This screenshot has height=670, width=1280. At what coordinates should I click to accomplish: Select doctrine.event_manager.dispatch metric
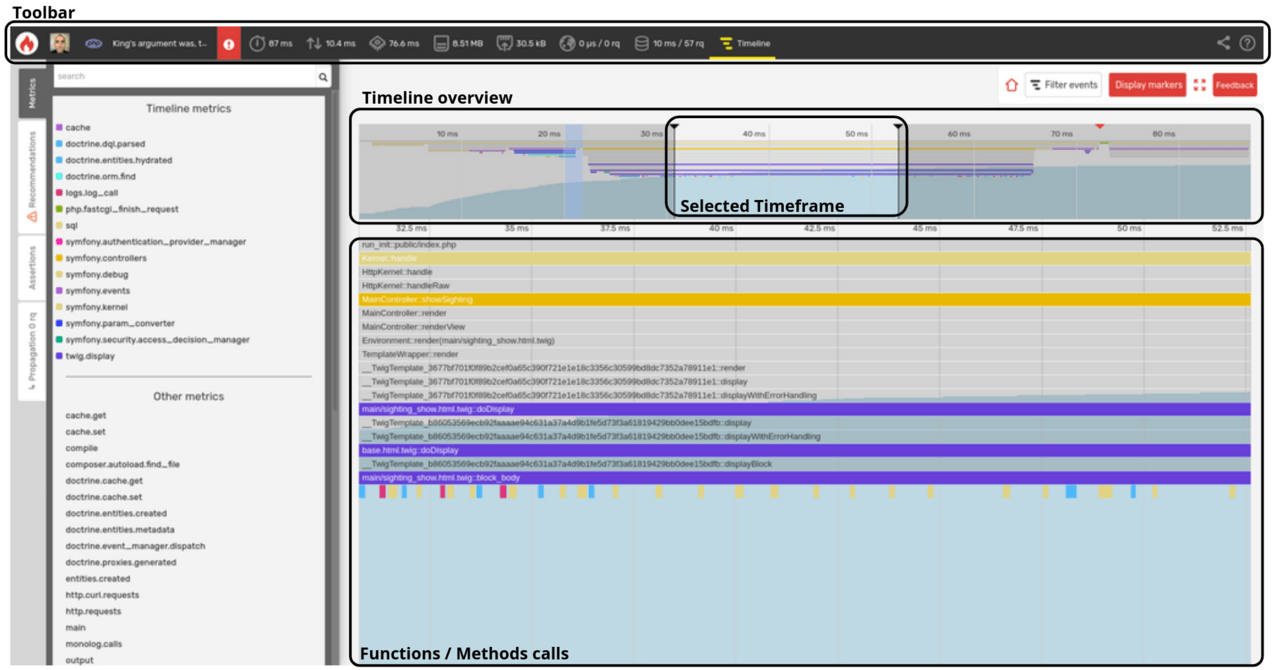click(x=135, y=546)
